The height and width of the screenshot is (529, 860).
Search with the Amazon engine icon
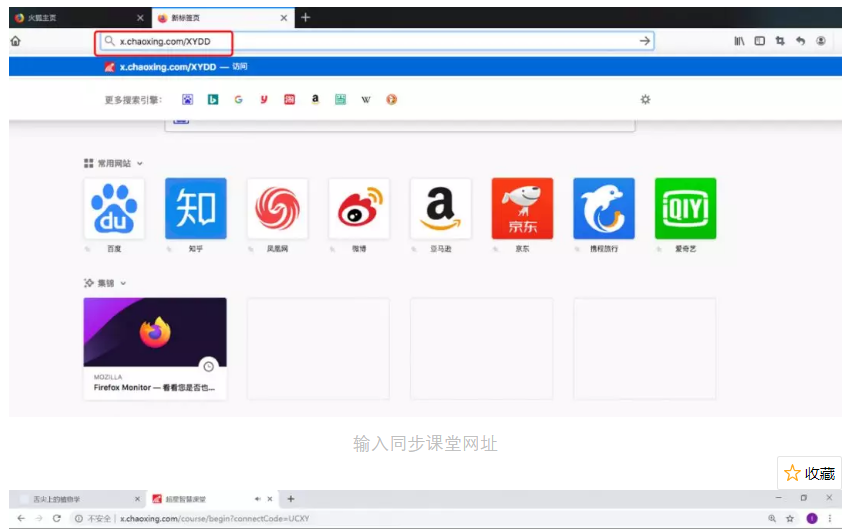pos(315,99)
